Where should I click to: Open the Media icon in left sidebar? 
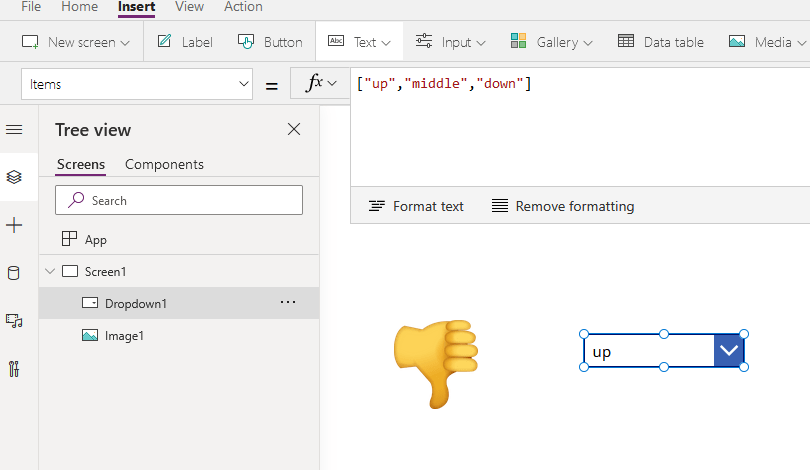(x=14, y=321)
